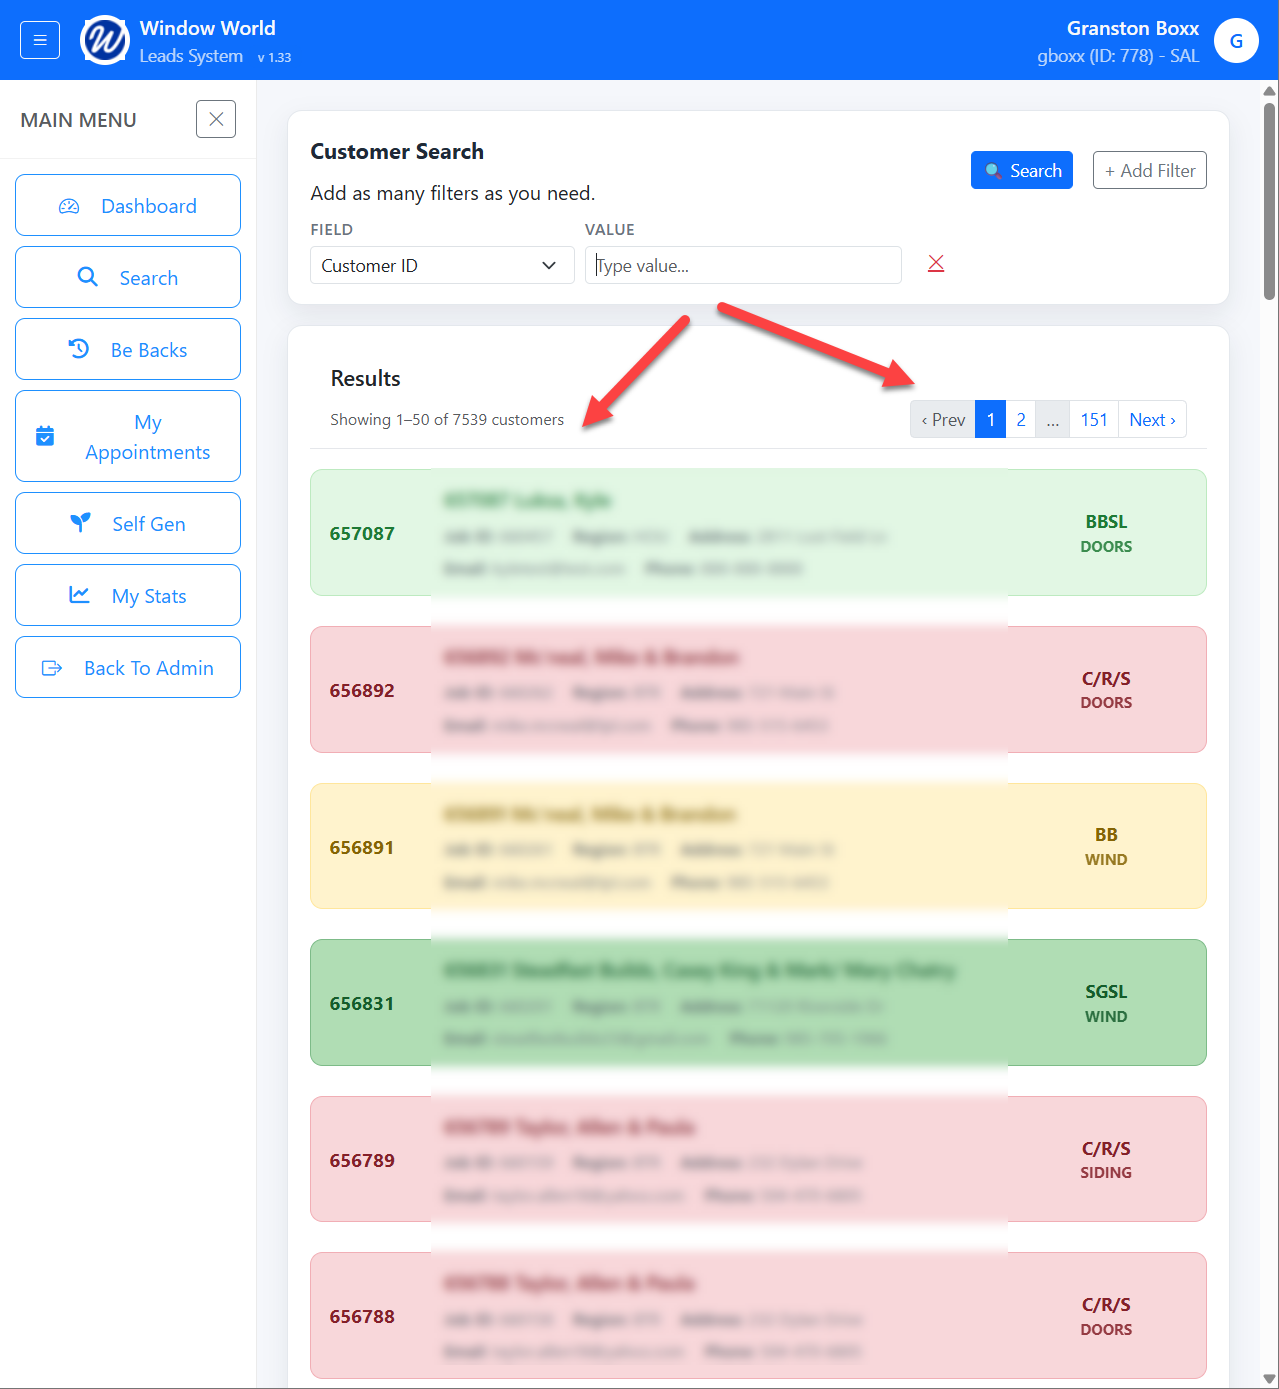The image size is (1279, 1389).
Task: Open the My Stats menu item
Action: [128, 595]
